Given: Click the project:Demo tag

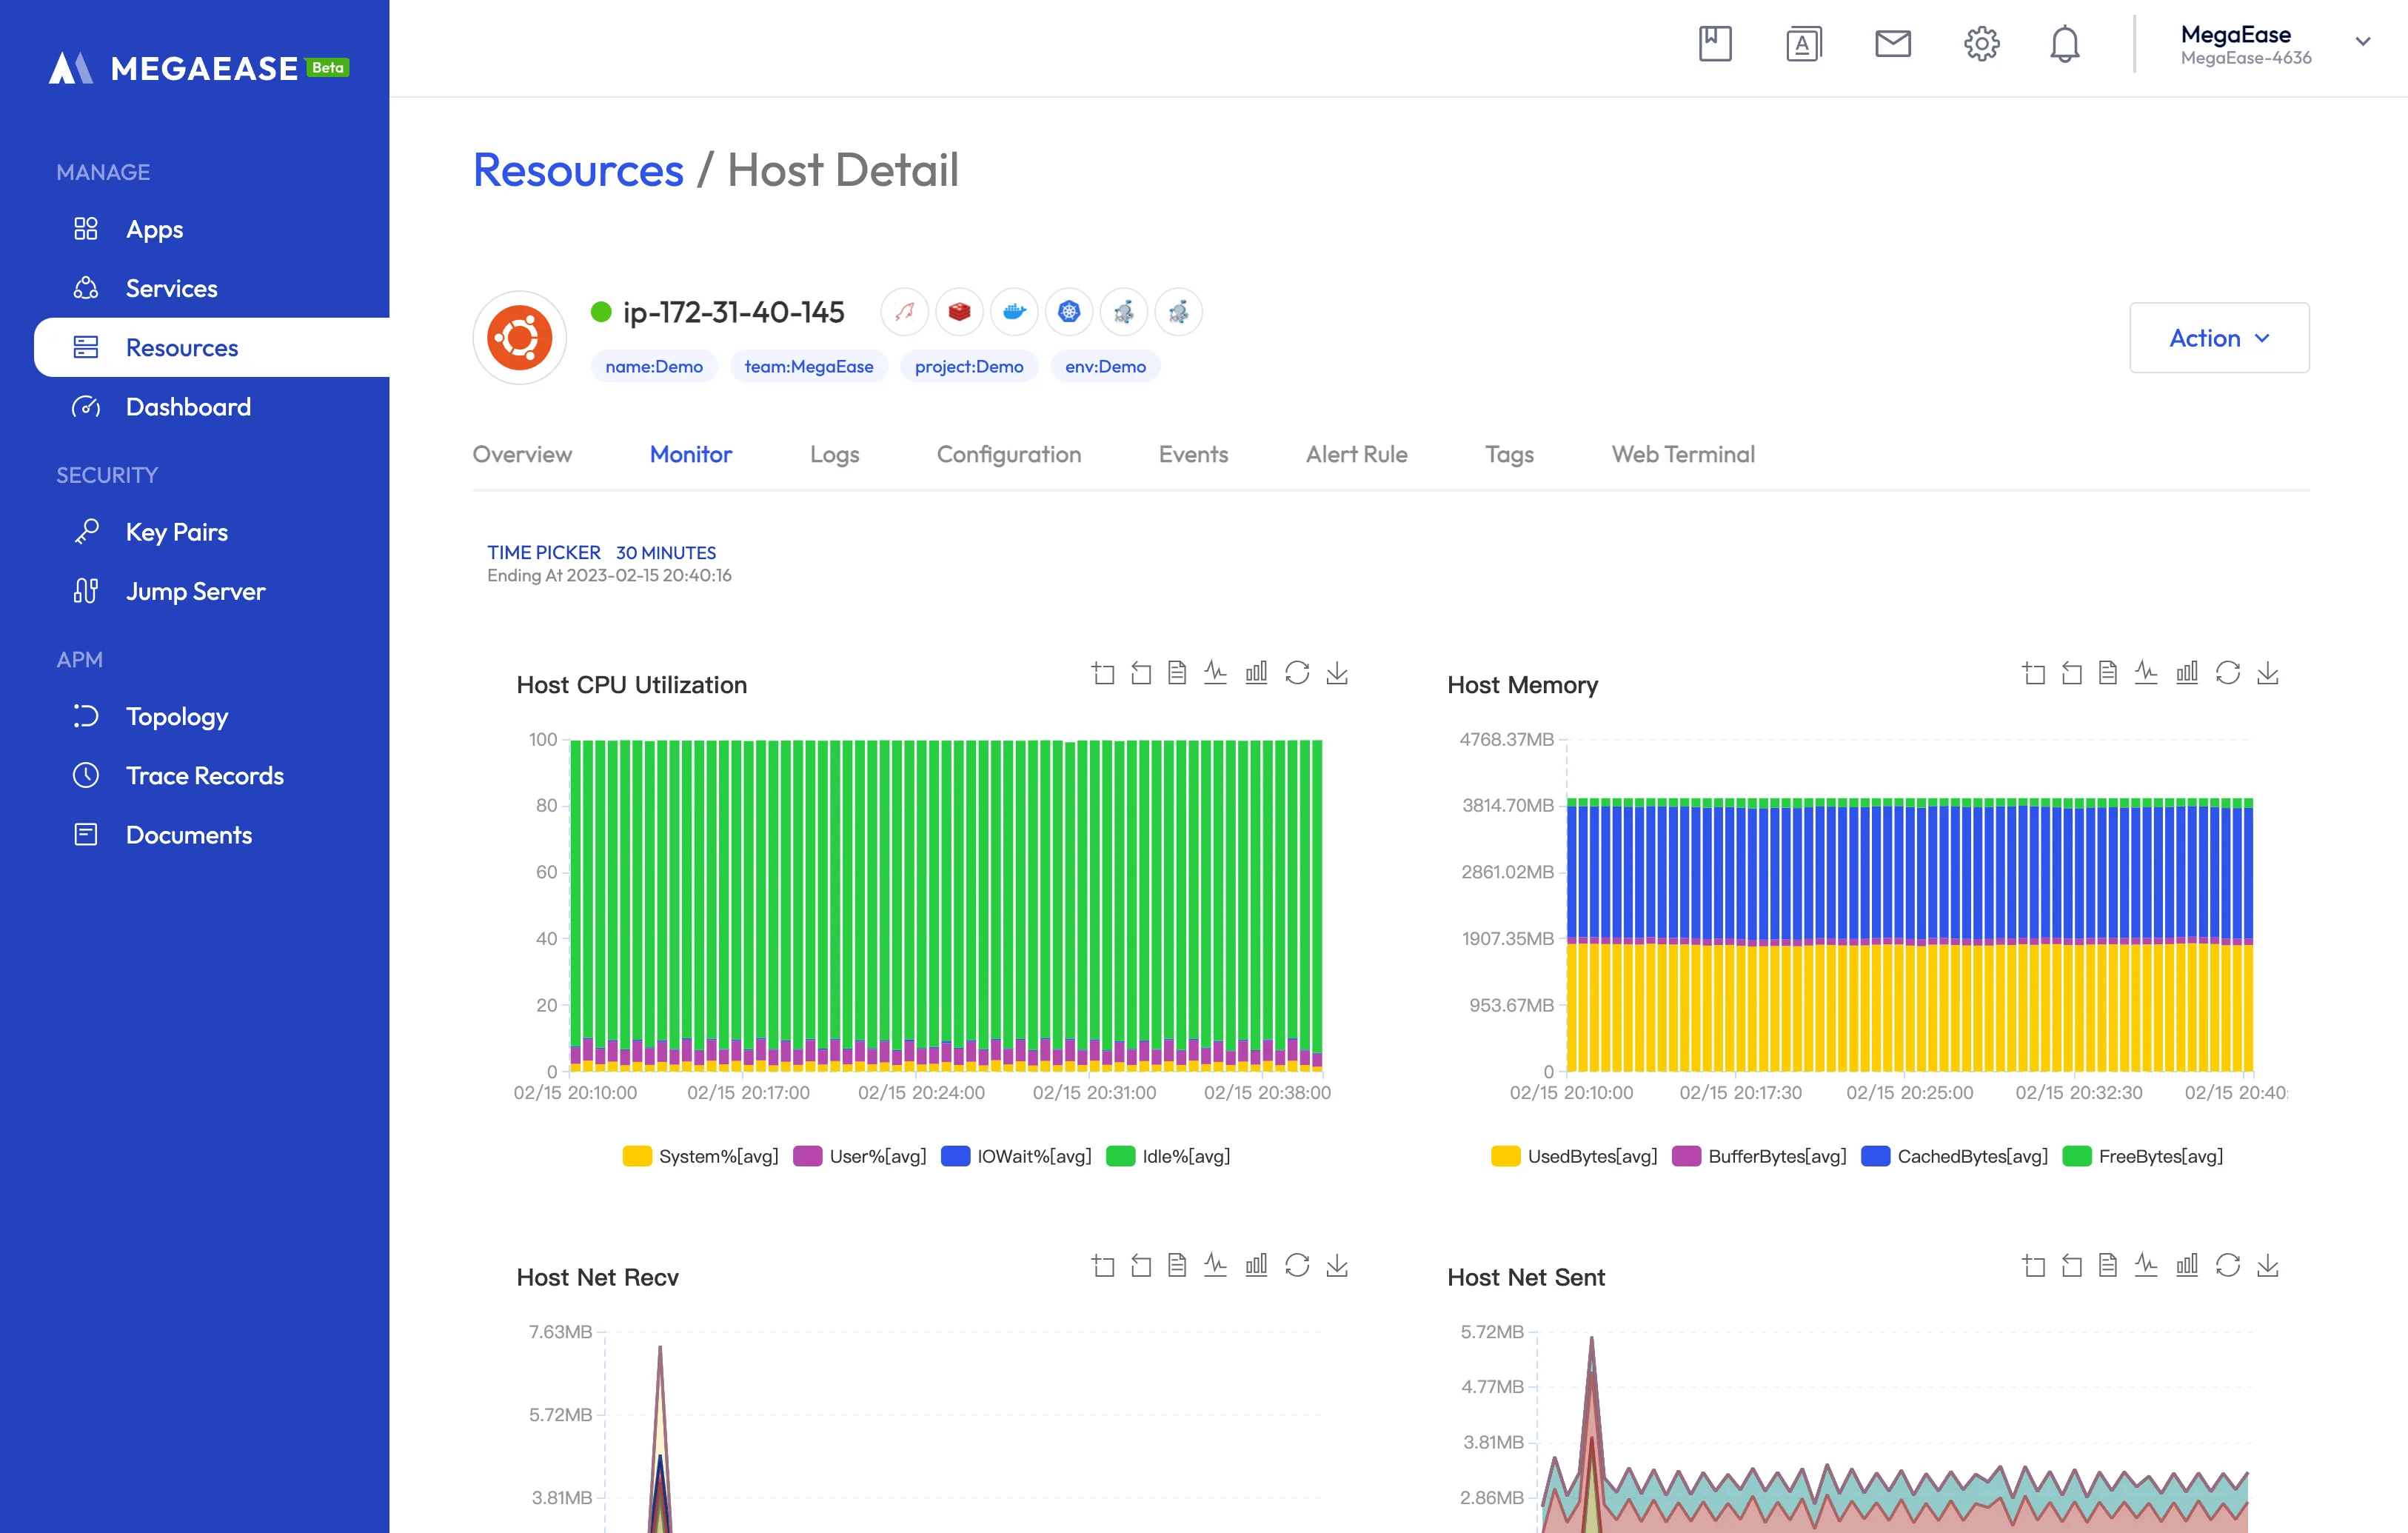Looking at the screenshot, I should click(969, 366).
